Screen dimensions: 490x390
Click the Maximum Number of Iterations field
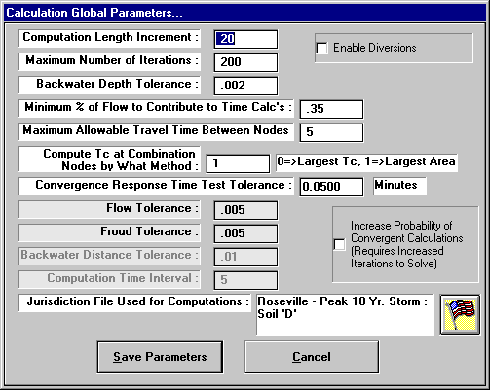point(246,62)
